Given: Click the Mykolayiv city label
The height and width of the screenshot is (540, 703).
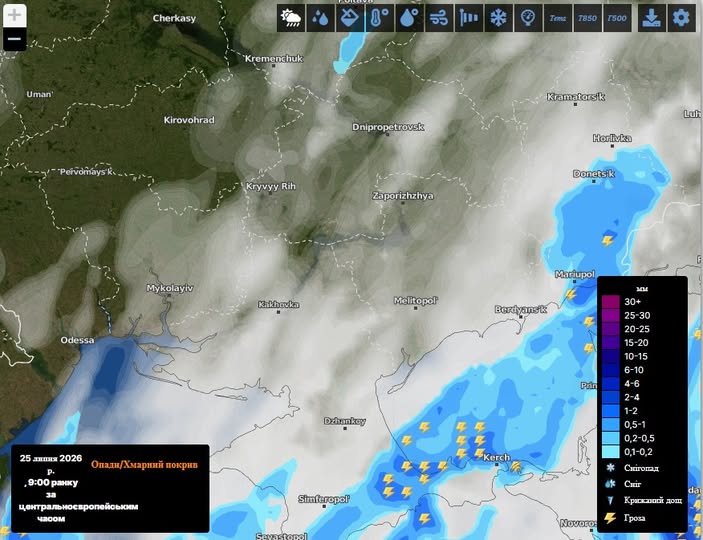Looking at the screenshot, I should click(170, 288).
